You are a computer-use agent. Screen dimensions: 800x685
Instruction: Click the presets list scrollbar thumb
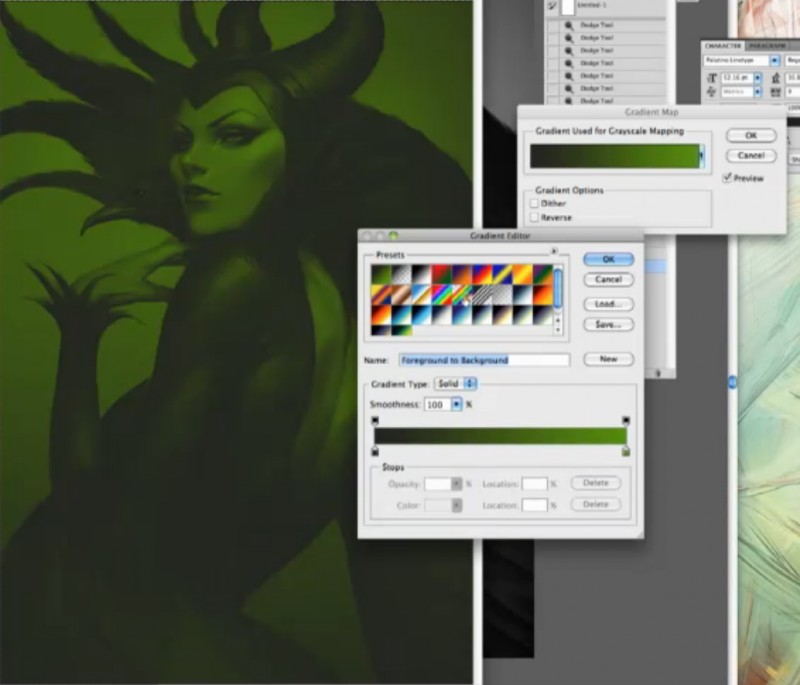point(558,288)
